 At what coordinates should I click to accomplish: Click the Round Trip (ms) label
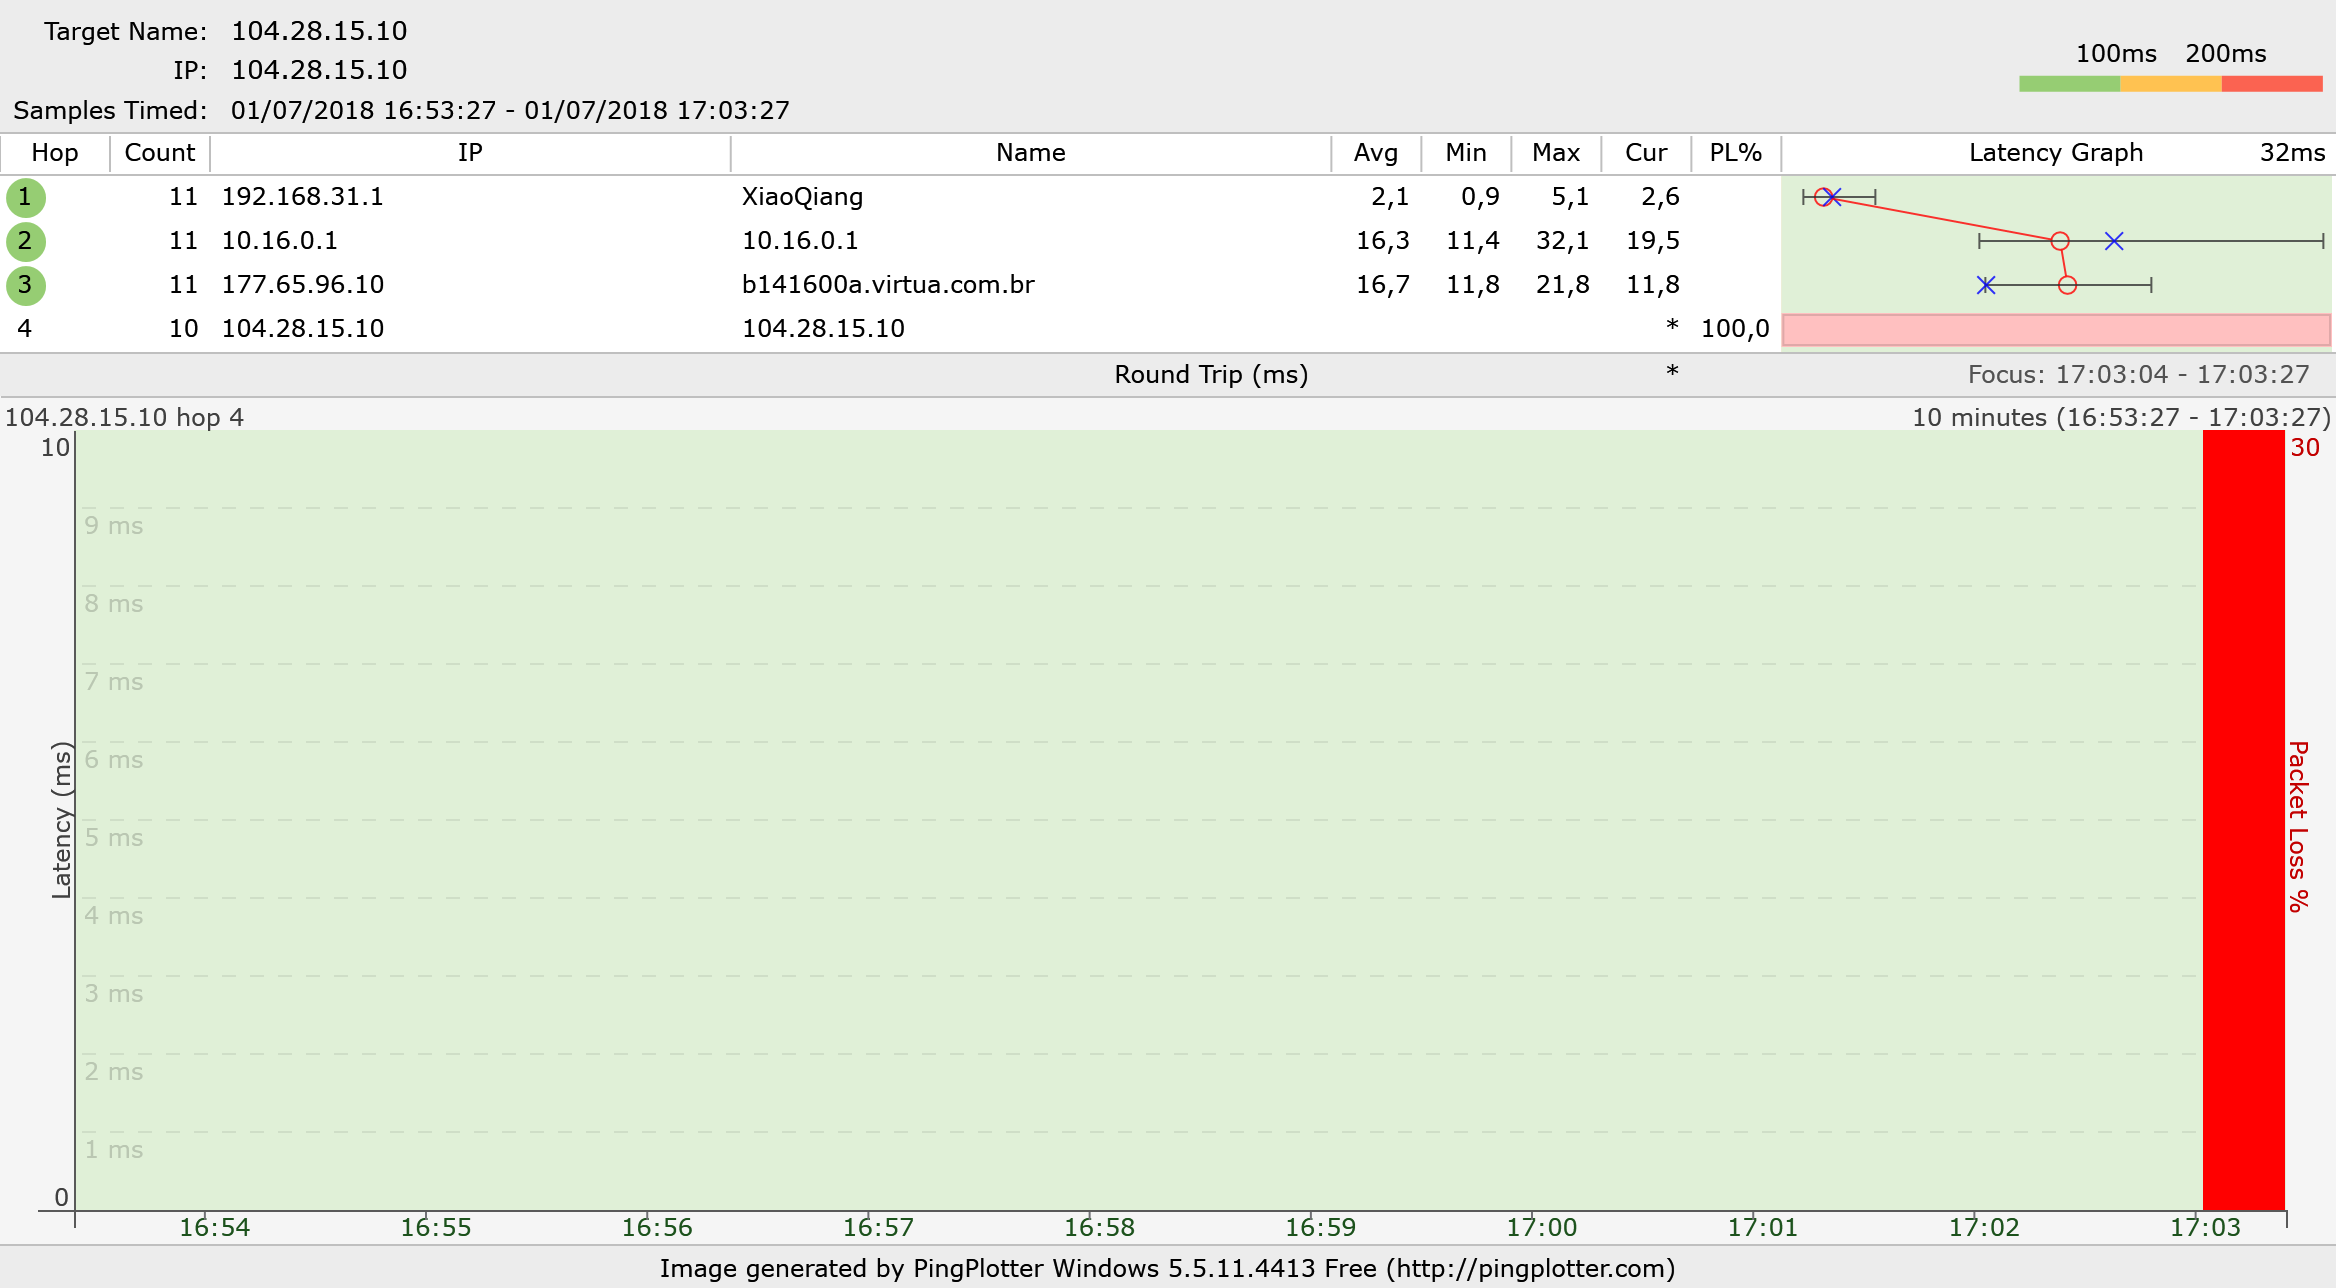[1211, 375]
